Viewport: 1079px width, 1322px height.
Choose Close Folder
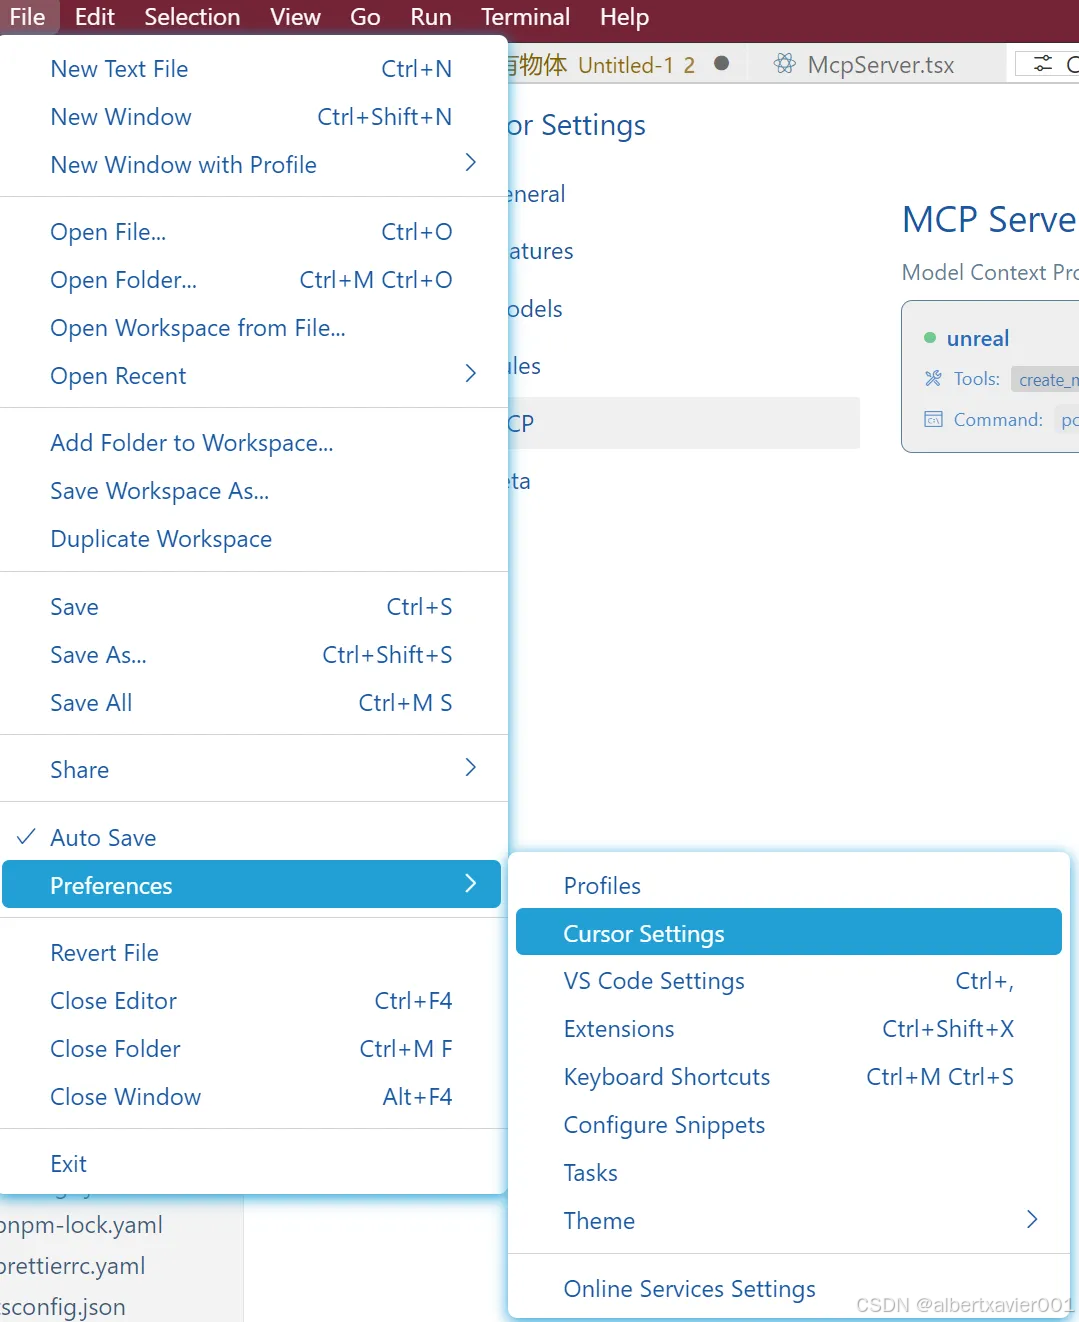point(251,1049)
